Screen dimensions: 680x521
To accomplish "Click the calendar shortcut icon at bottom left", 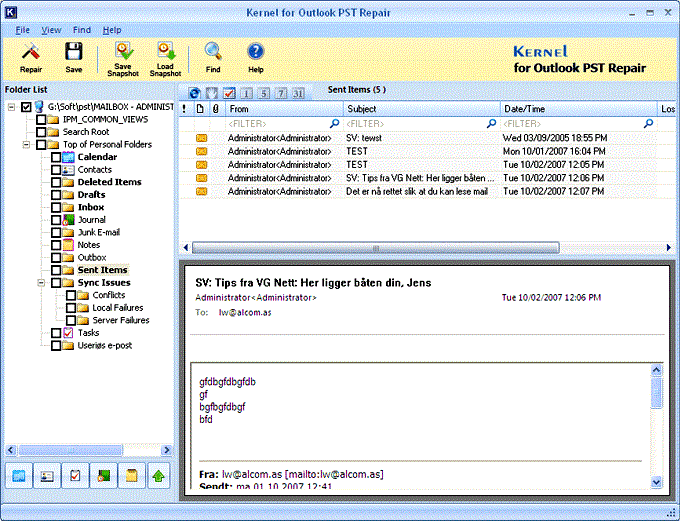I will 19,476.
